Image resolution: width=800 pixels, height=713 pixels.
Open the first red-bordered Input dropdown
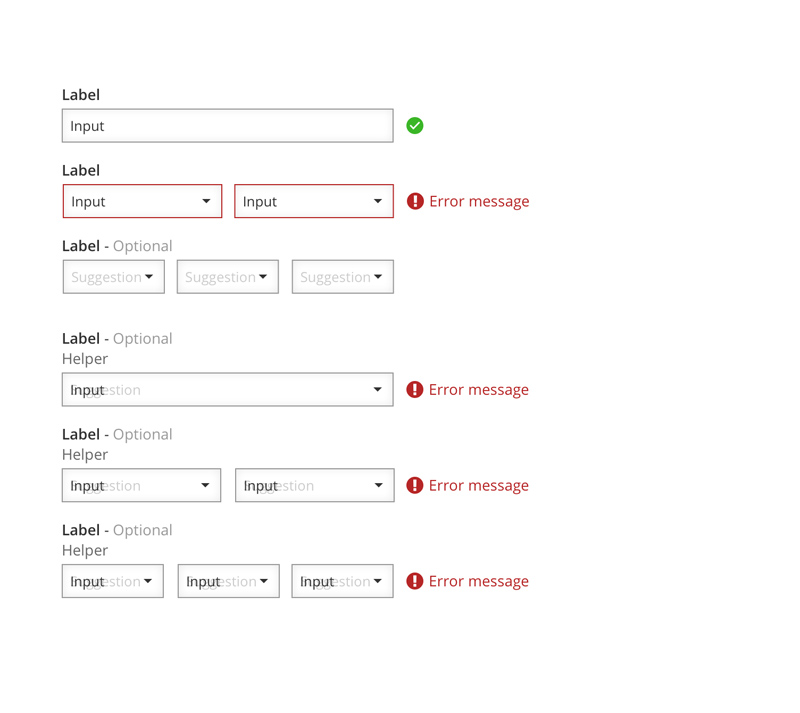[x=142, y=201]
